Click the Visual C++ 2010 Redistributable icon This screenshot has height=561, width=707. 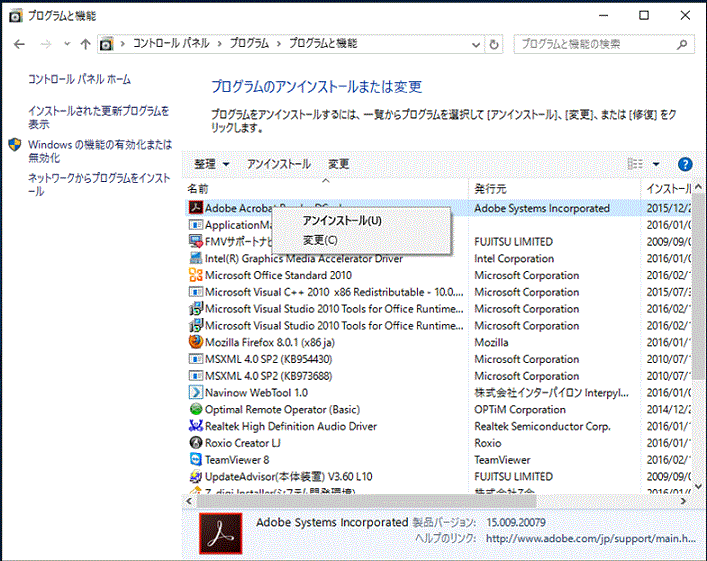pos(196,292)
